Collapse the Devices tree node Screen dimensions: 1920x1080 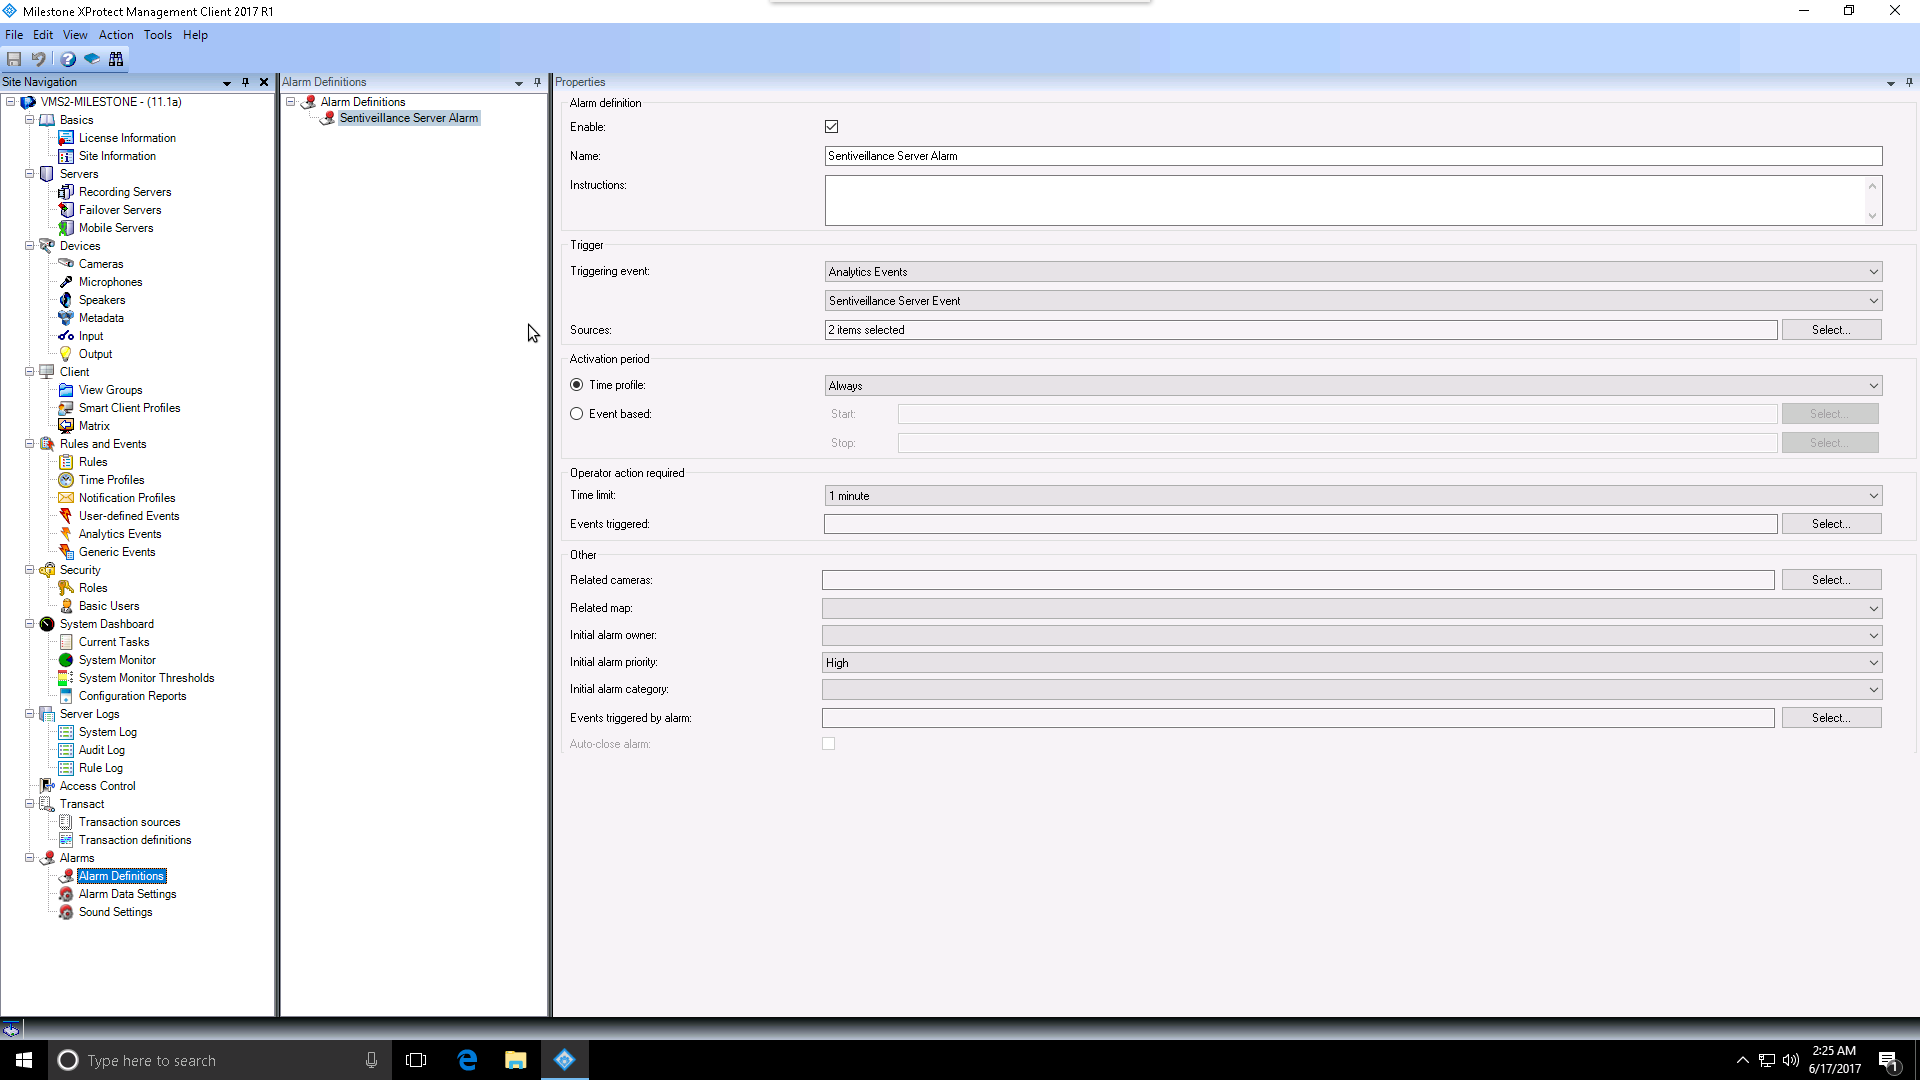click(30, 246)
